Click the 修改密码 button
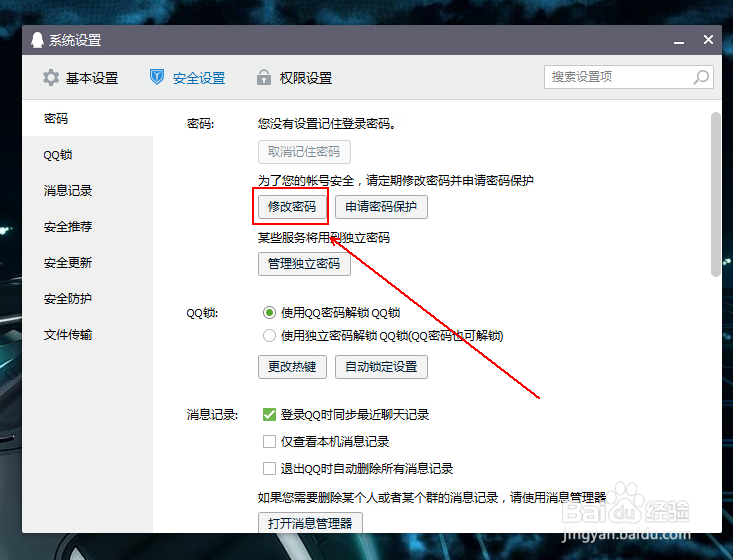This screenshot has width=733, height=560. (x=292, y=207)
